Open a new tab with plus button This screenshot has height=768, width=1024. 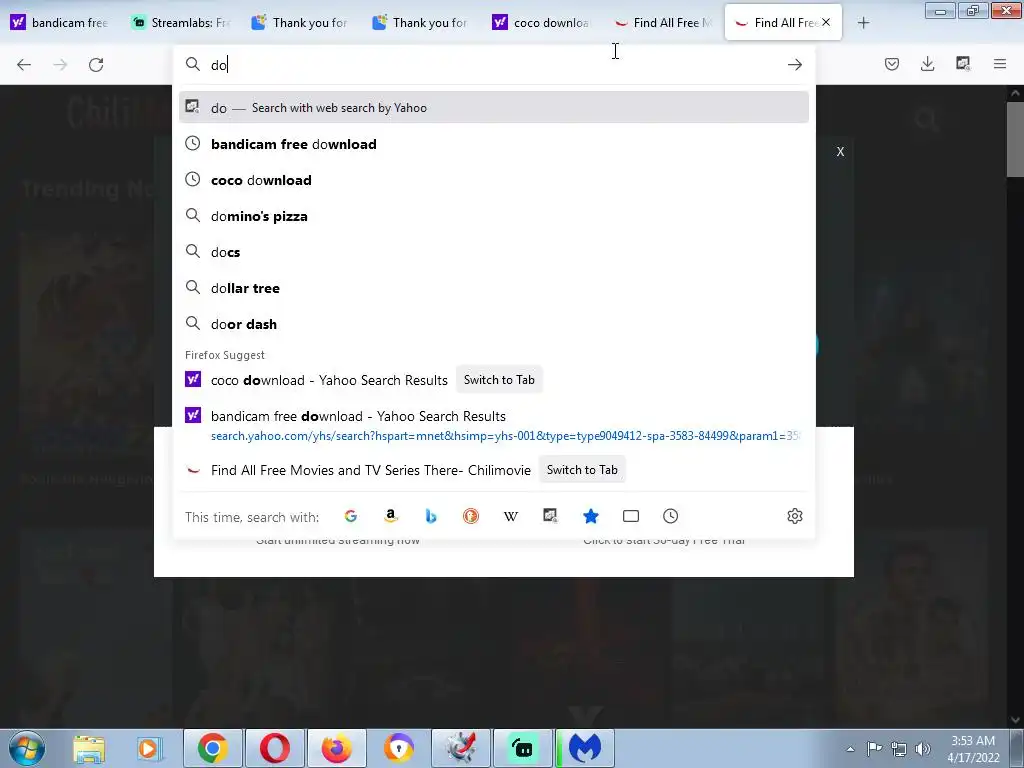click(863, 23)
